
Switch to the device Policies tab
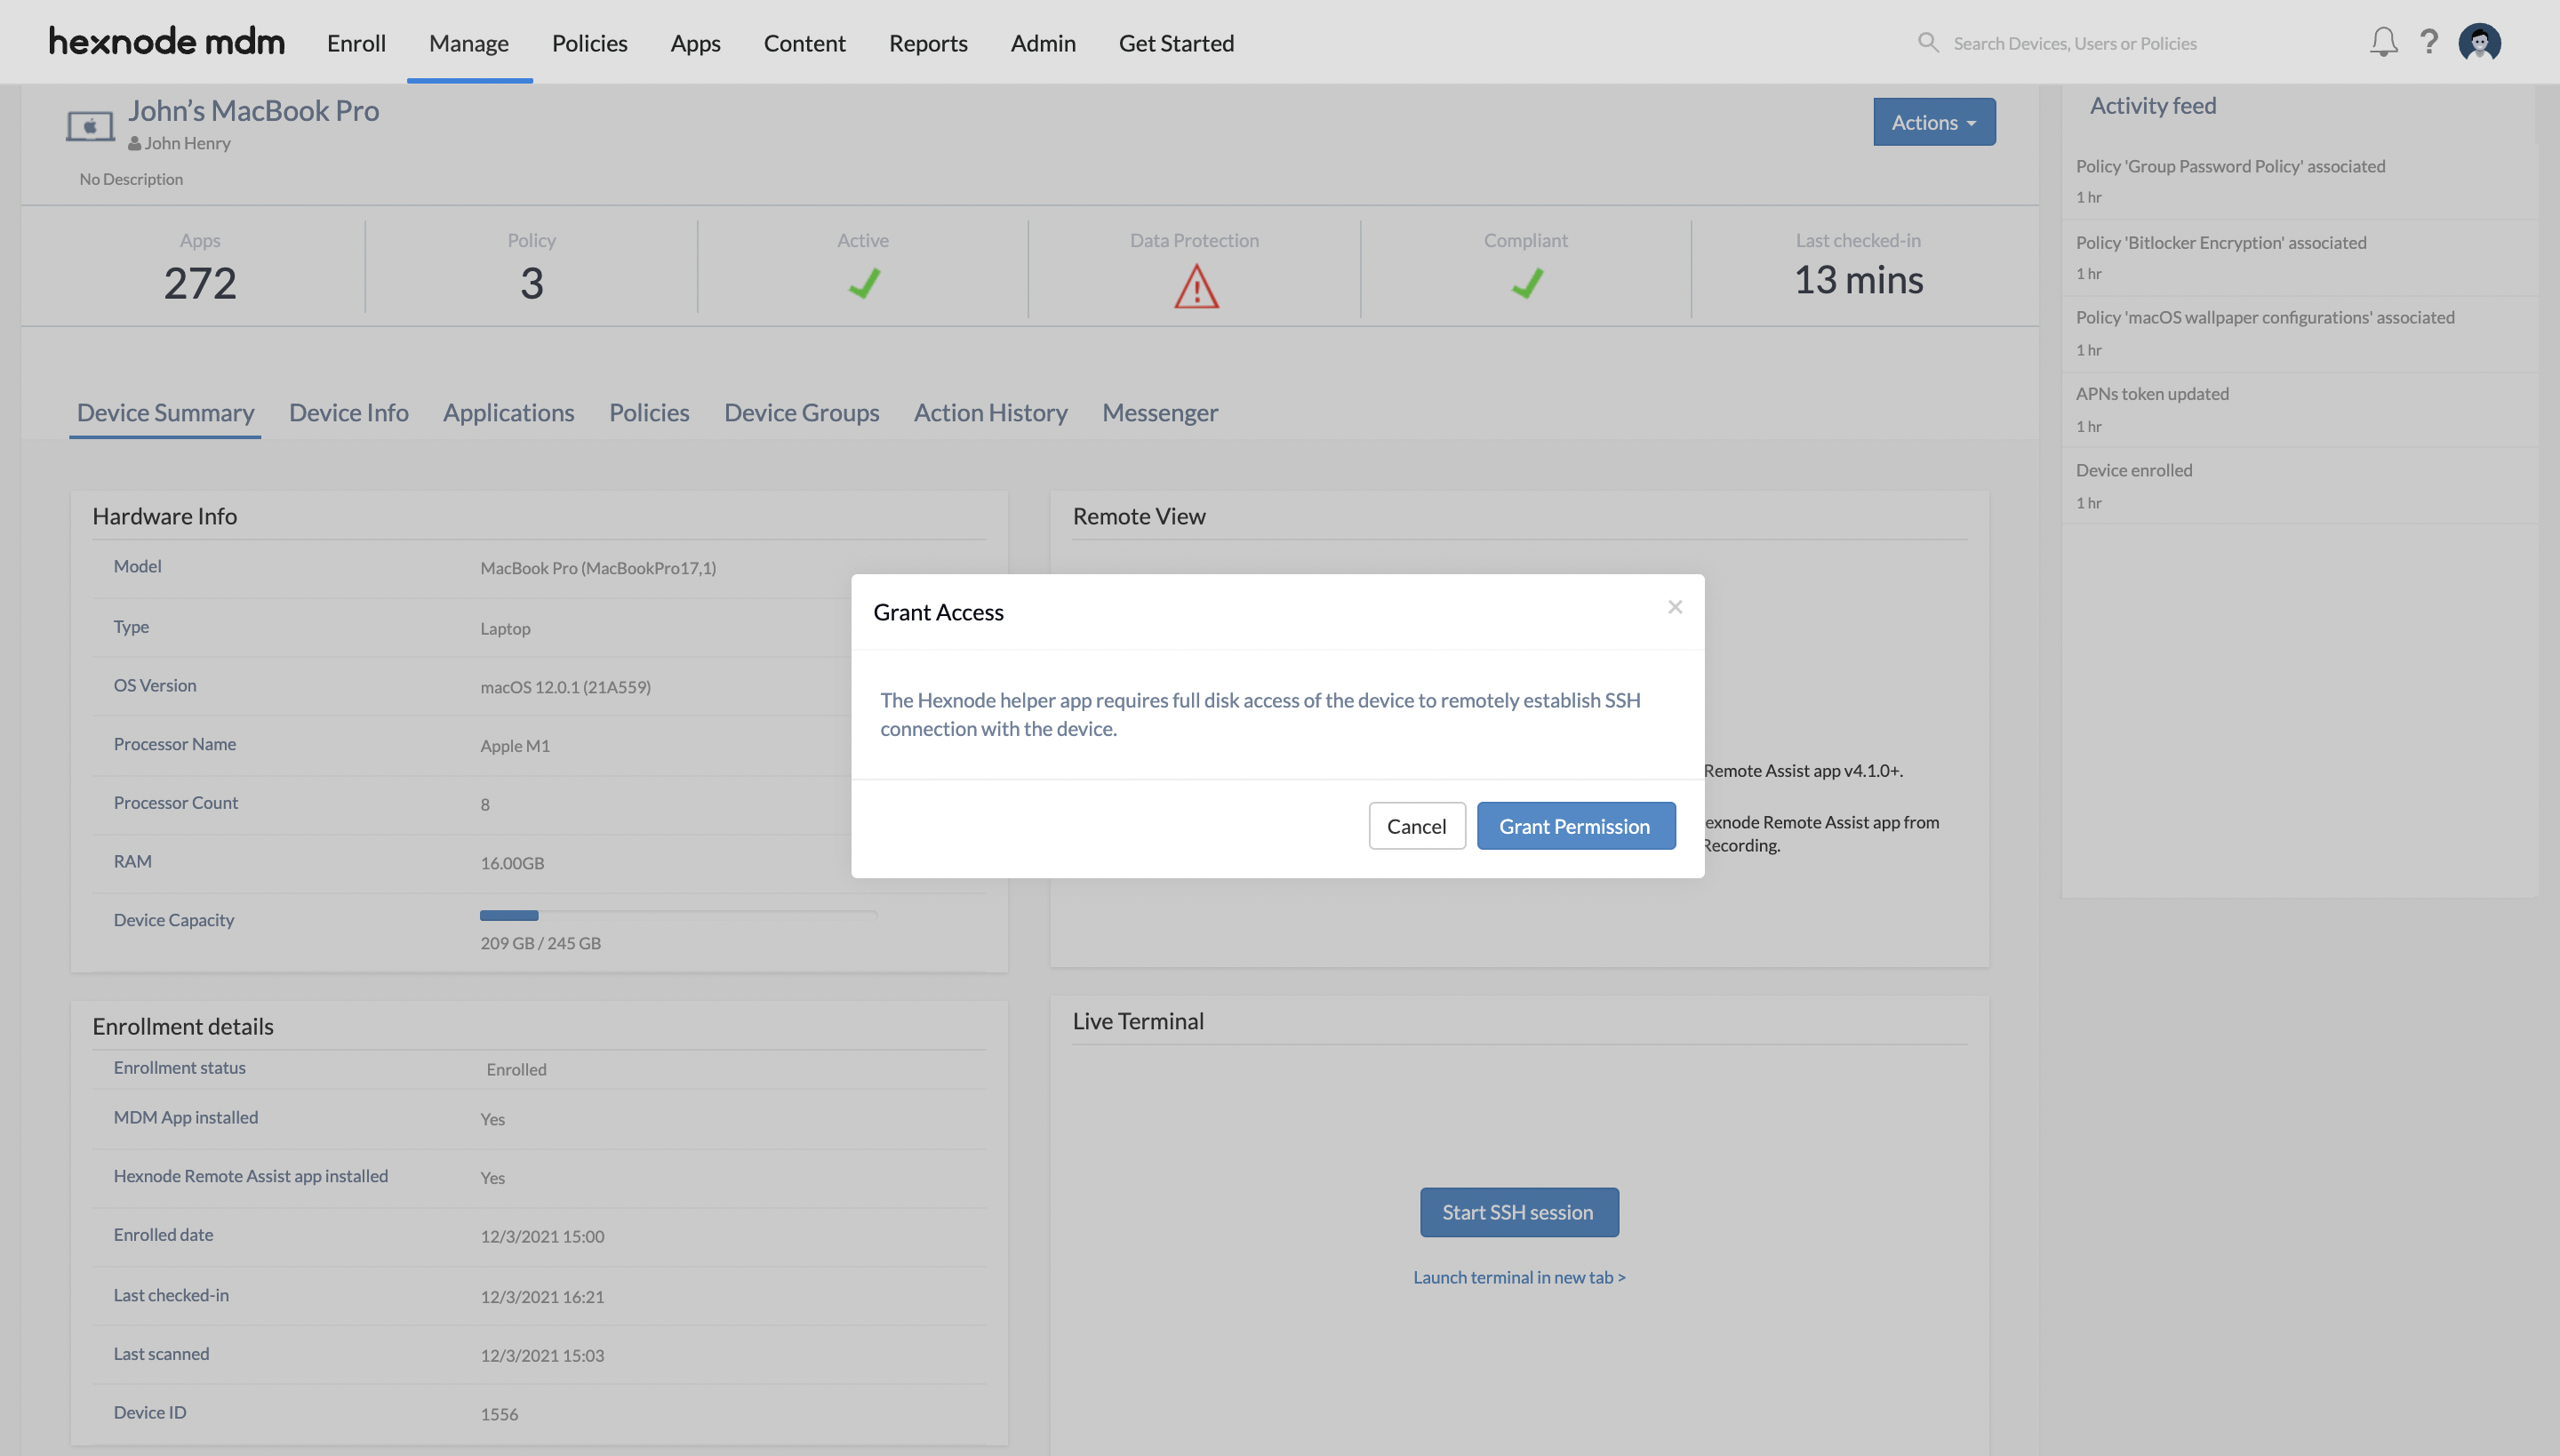coord(649,412)
